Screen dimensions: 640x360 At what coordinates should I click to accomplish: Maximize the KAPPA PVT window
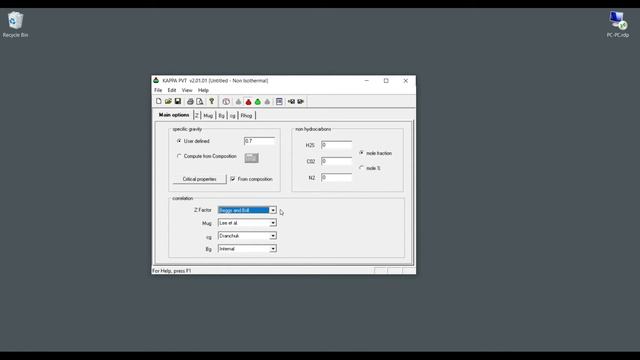click(x=386, y=81)
